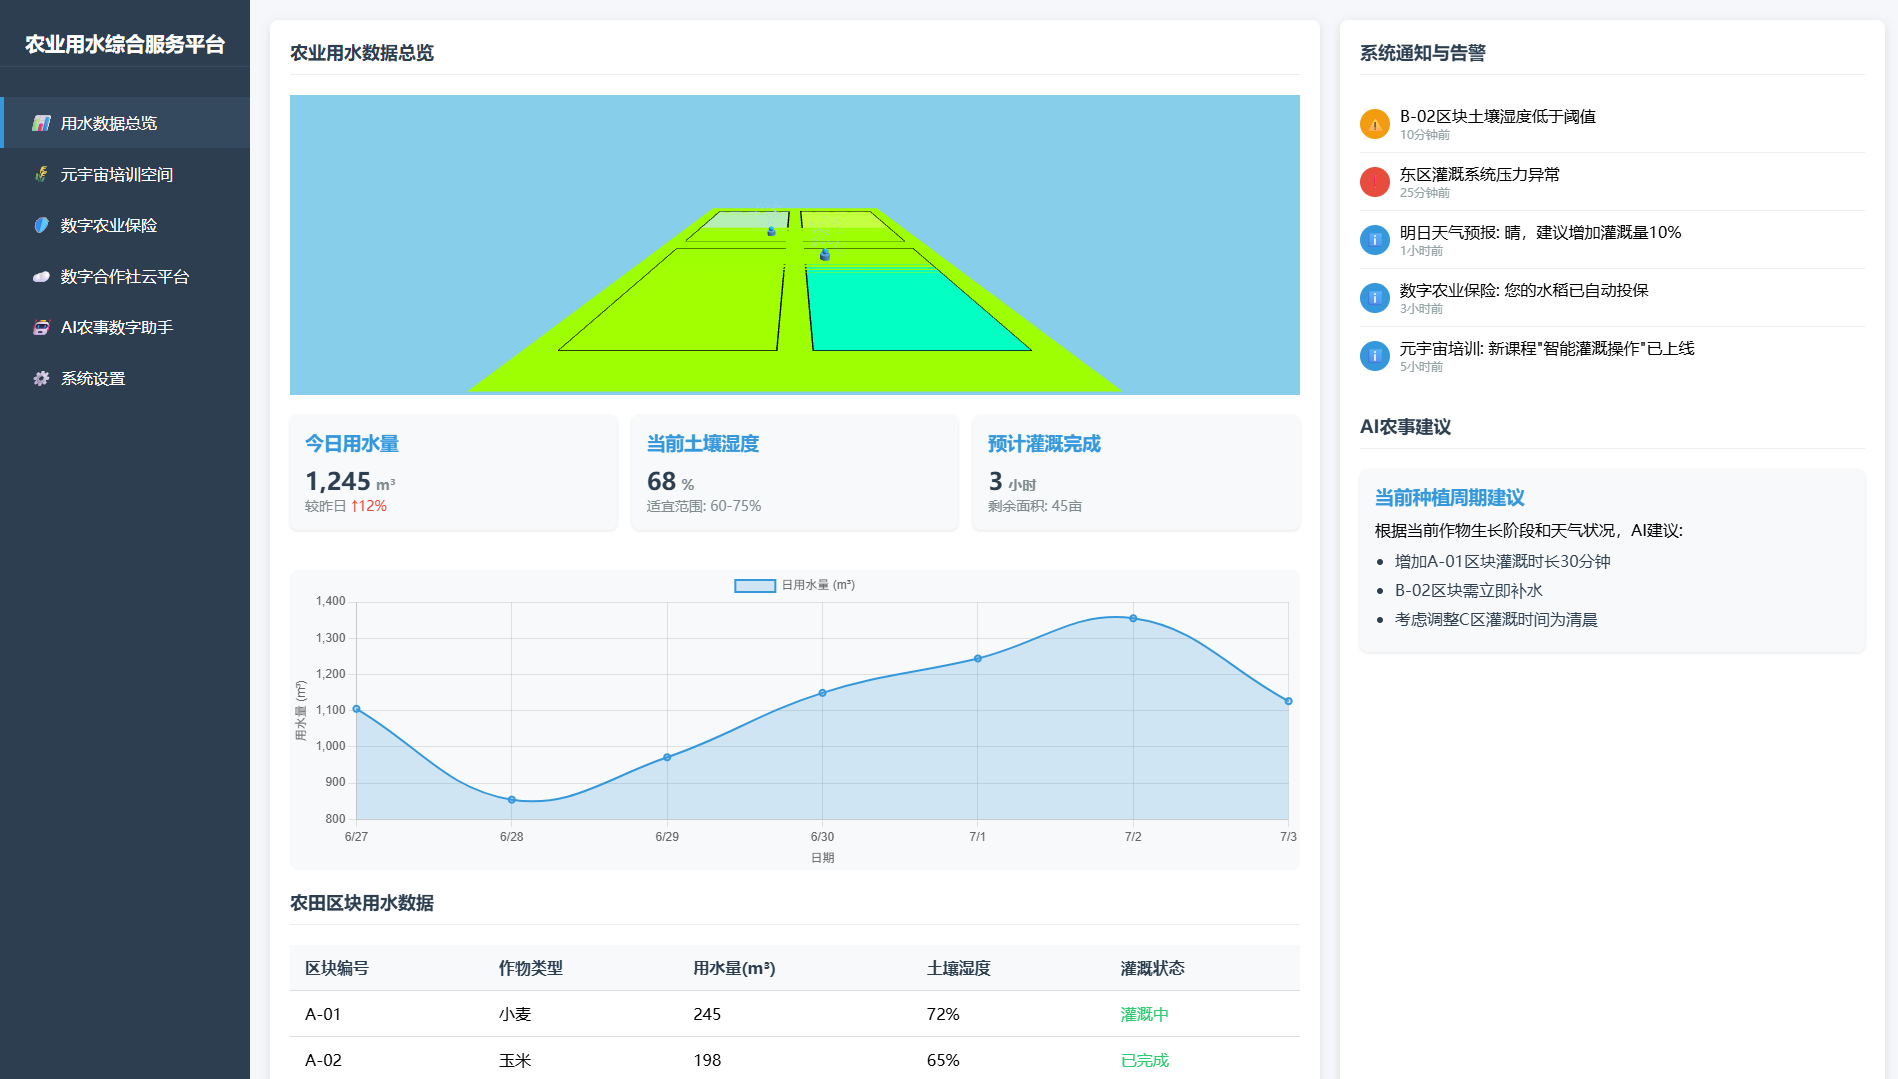Open the 系统设置 menu item
The width and height of the screenshot is (1898, 1079).
[93, 378]
